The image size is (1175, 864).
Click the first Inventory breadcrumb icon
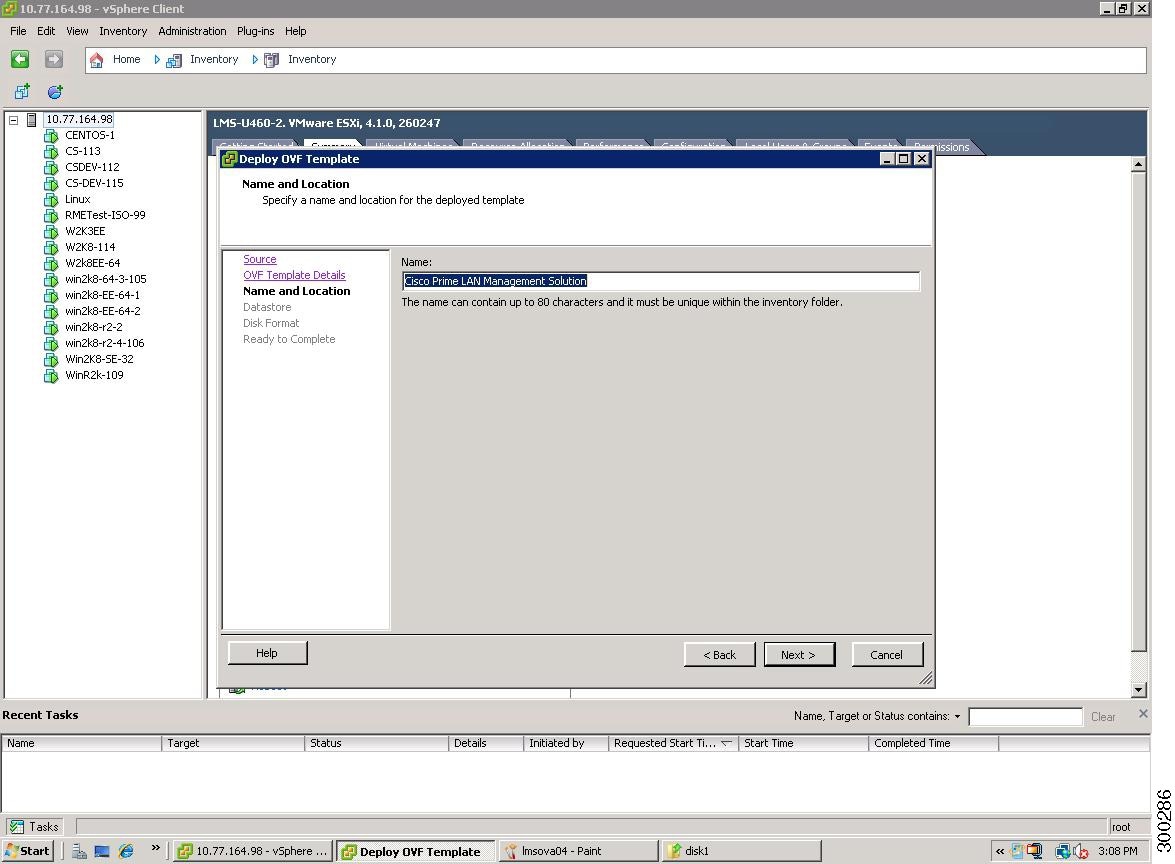pos(174,60)
